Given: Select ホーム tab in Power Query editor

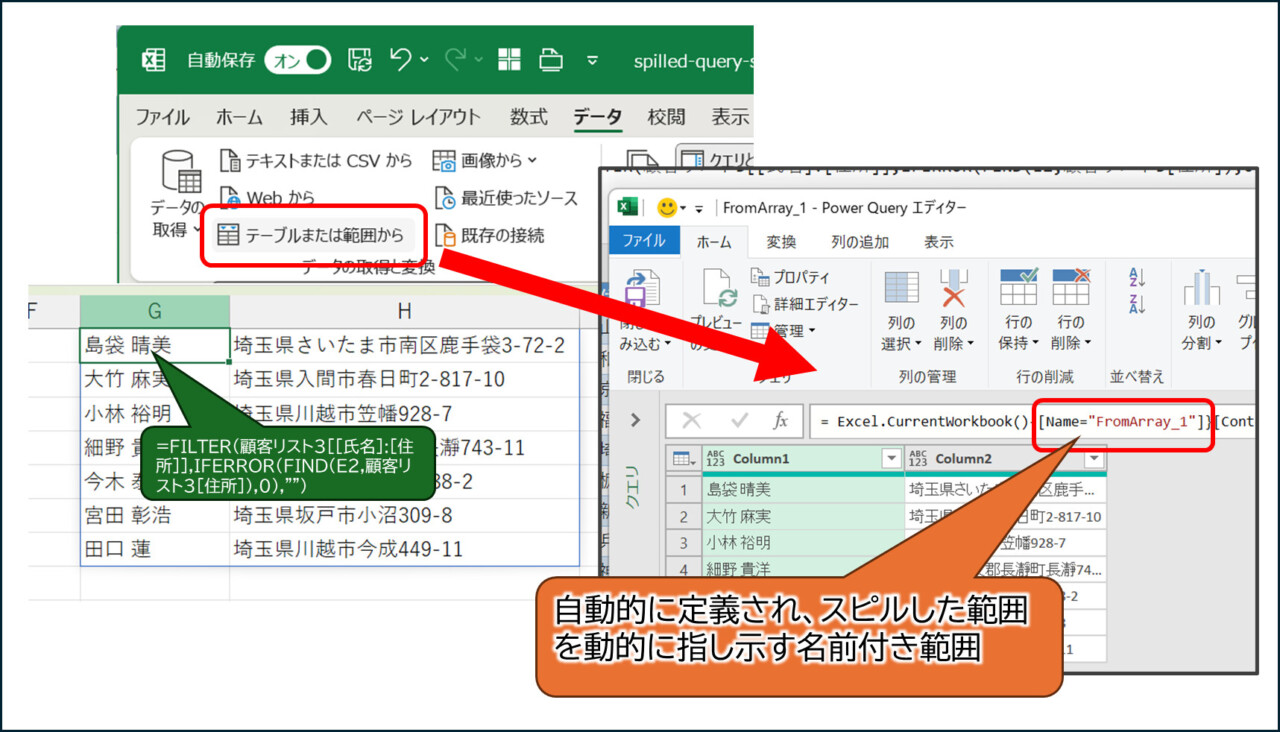Looking at the screenshot, I should 714,241.
